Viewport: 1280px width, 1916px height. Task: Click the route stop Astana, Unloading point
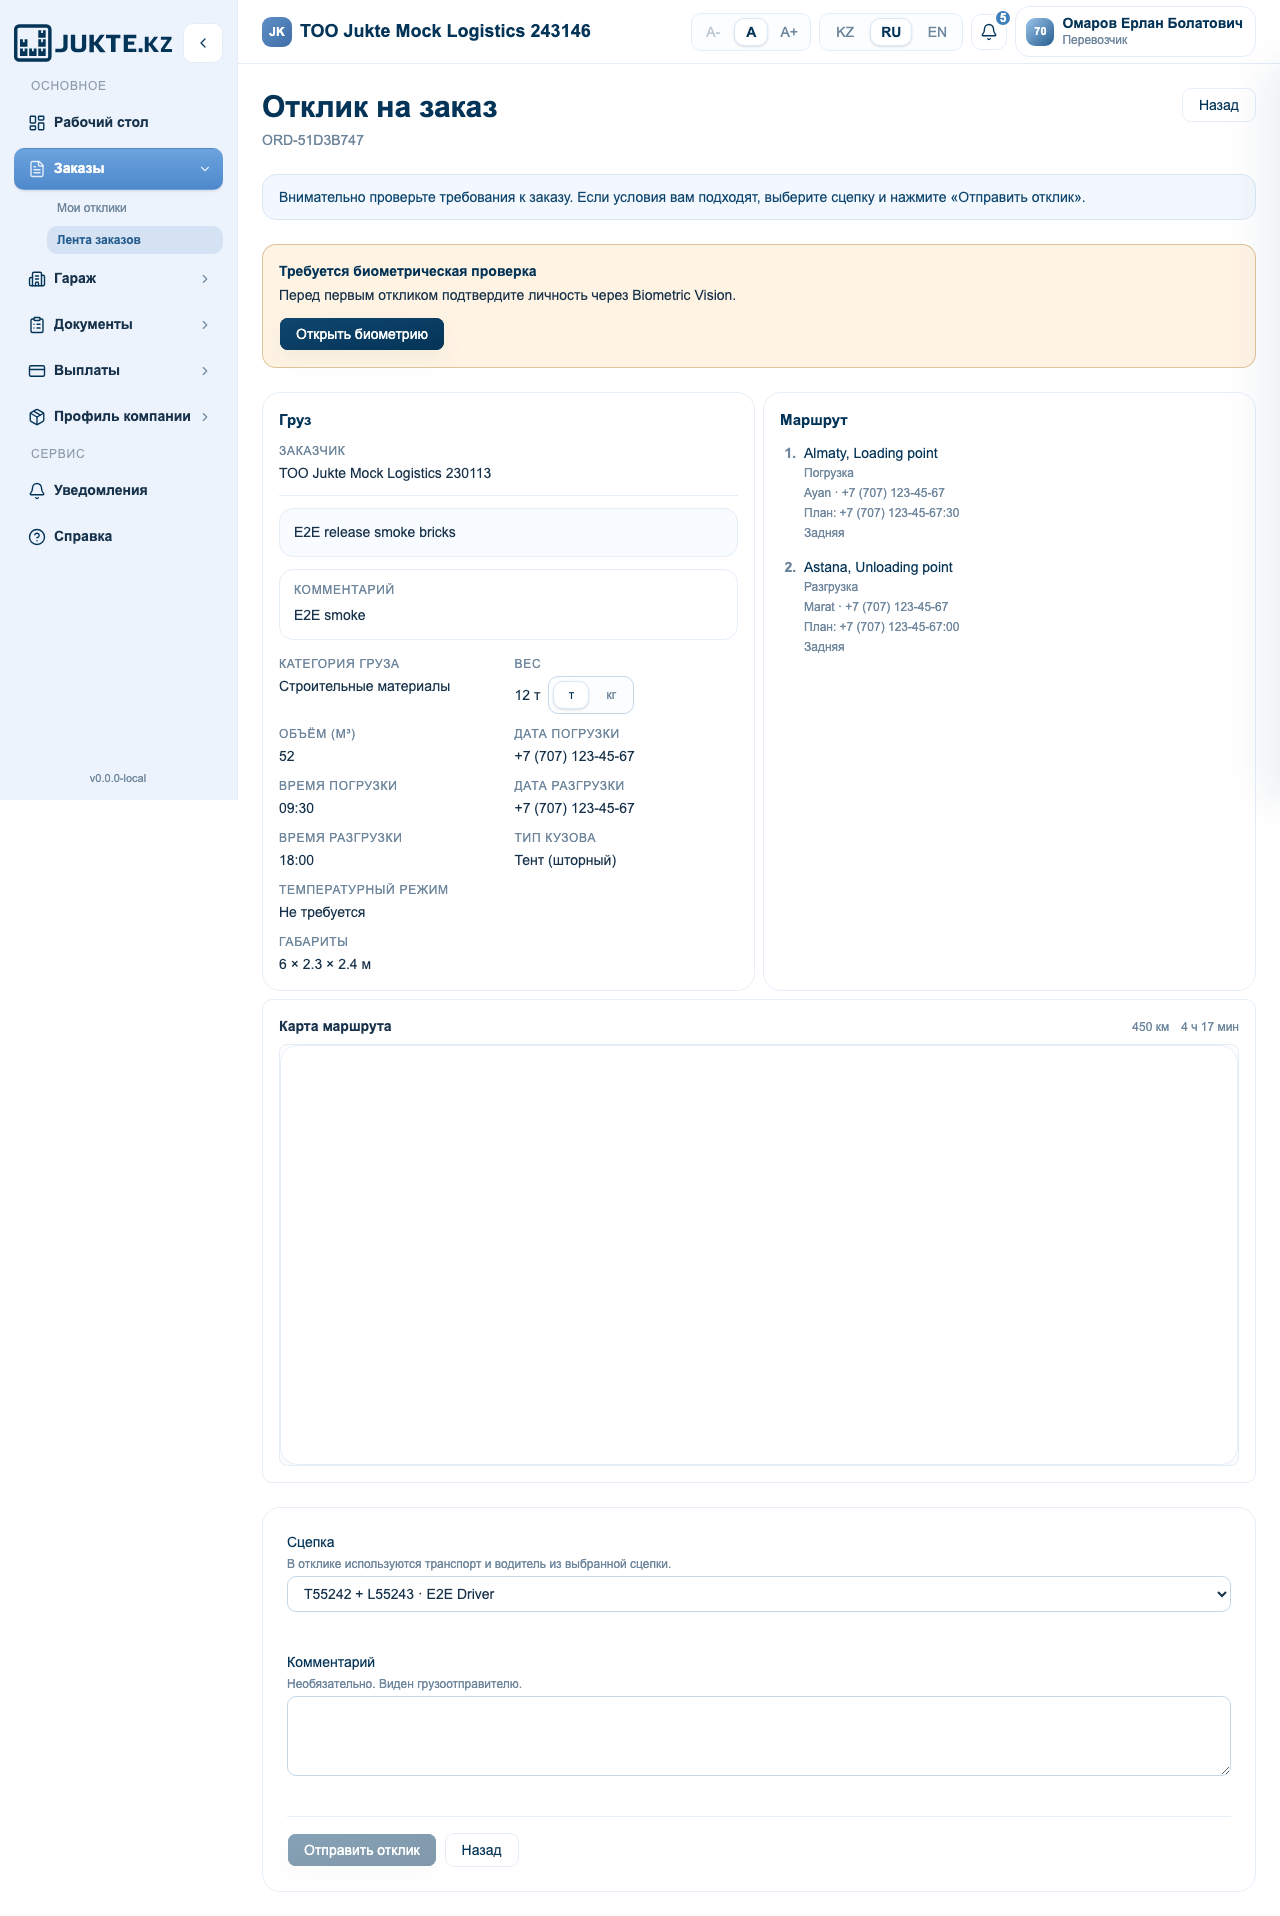point(878,567)
